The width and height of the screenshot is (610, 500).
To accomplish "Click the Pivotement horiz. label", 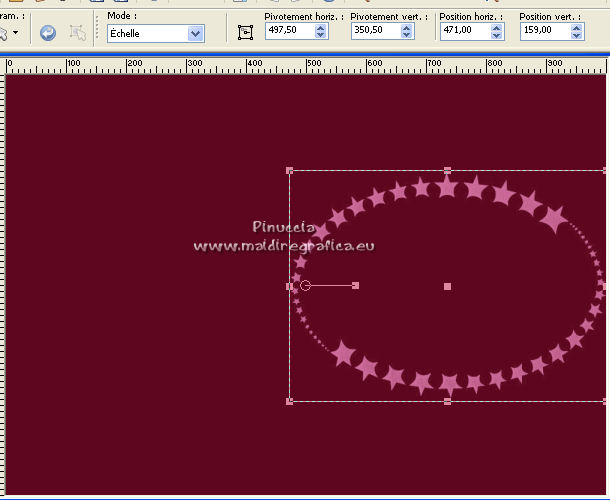I will click(x=304, y=17).
